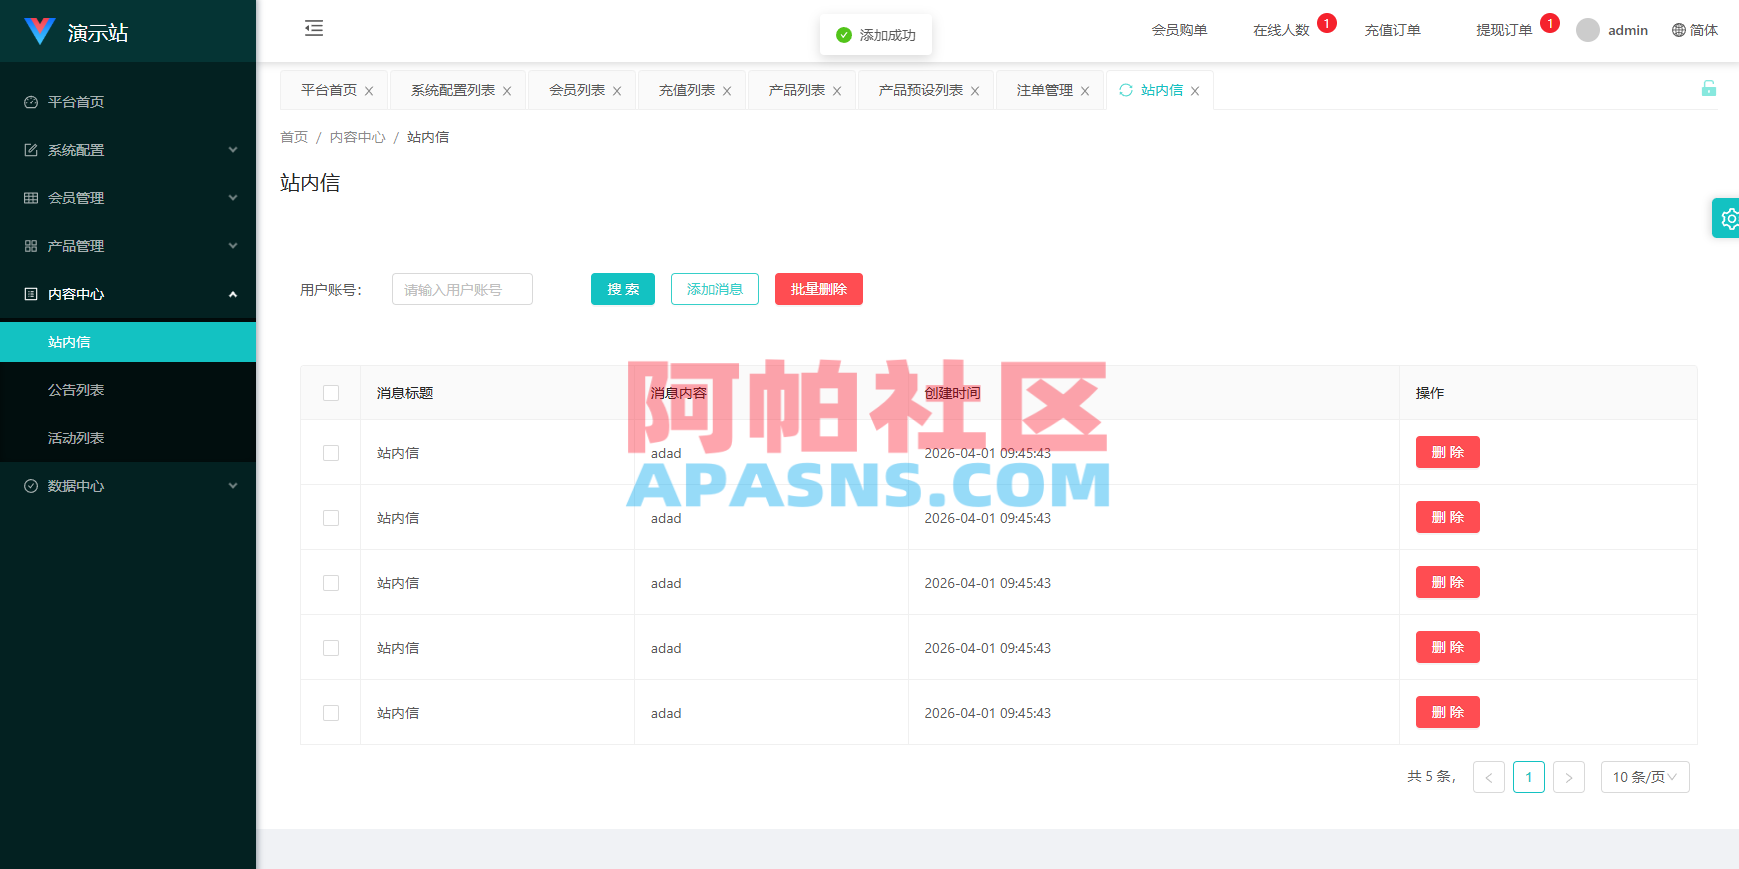
Task: Expand the 系统配置 sidebar menu
Action: [x=128, y=150]
